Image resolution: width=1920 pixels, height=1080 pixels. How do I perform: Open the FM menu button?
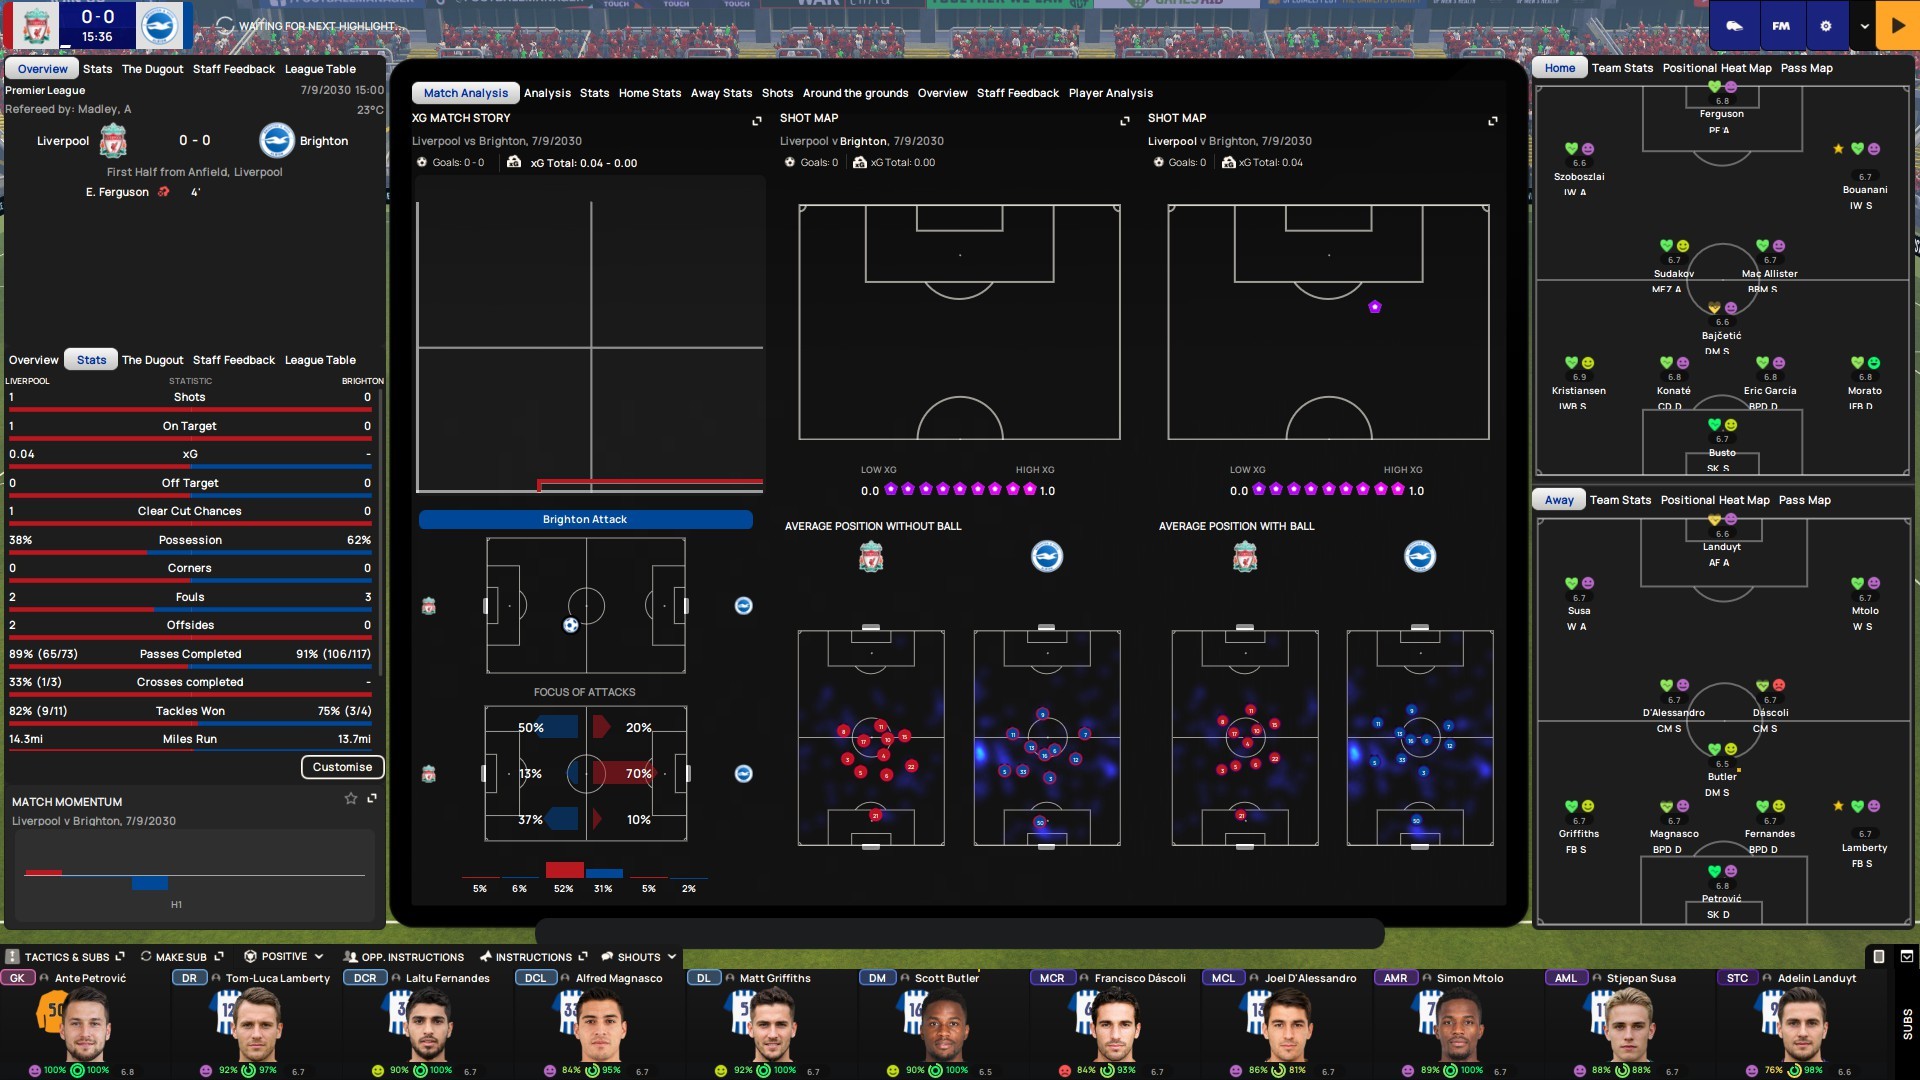click(1781, 26)
